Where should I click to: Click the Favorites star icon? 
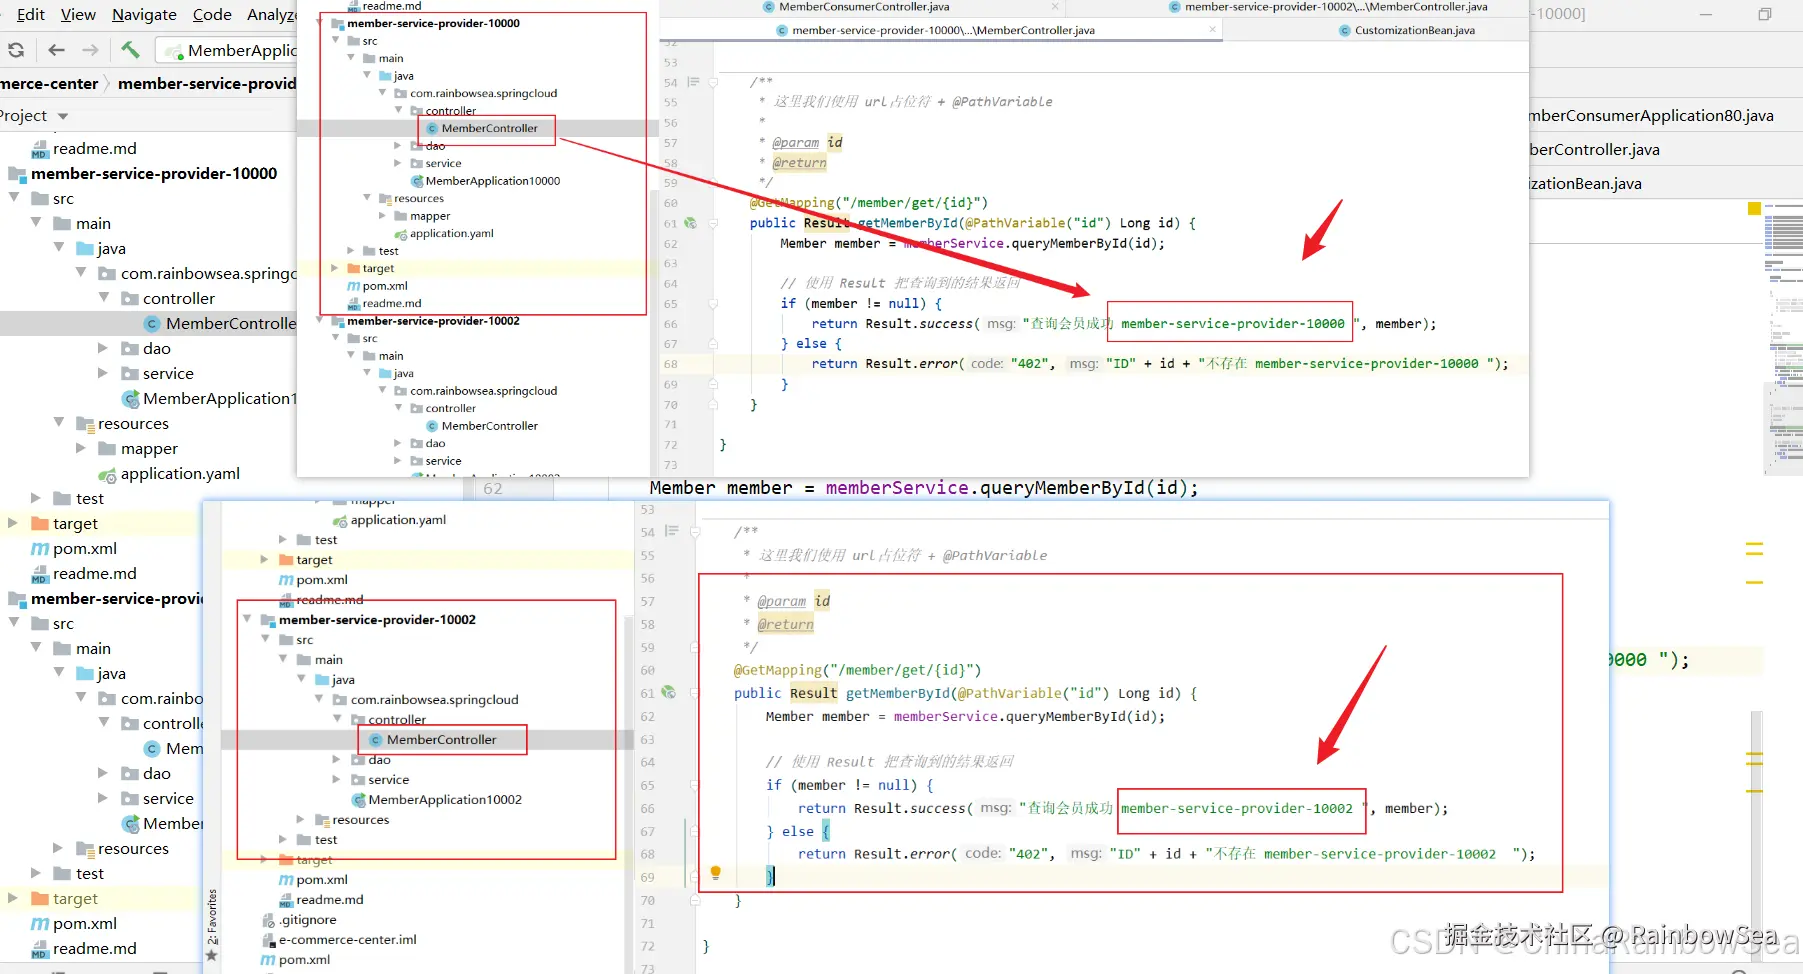[211, 955]
